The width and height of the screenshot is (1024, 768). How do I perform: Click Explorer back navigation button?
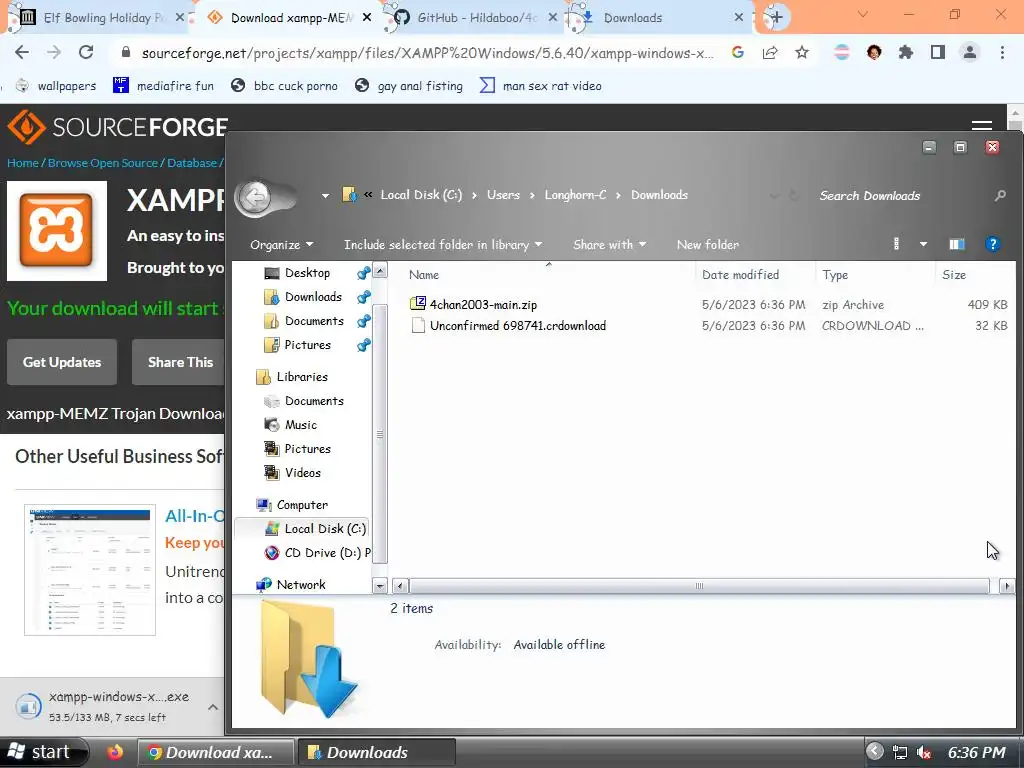tap(255, 195)
